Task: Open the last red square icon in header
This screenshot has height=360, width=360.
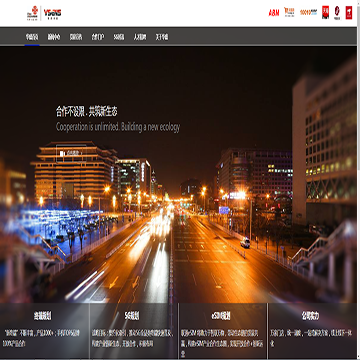Action: pos(349,13)
